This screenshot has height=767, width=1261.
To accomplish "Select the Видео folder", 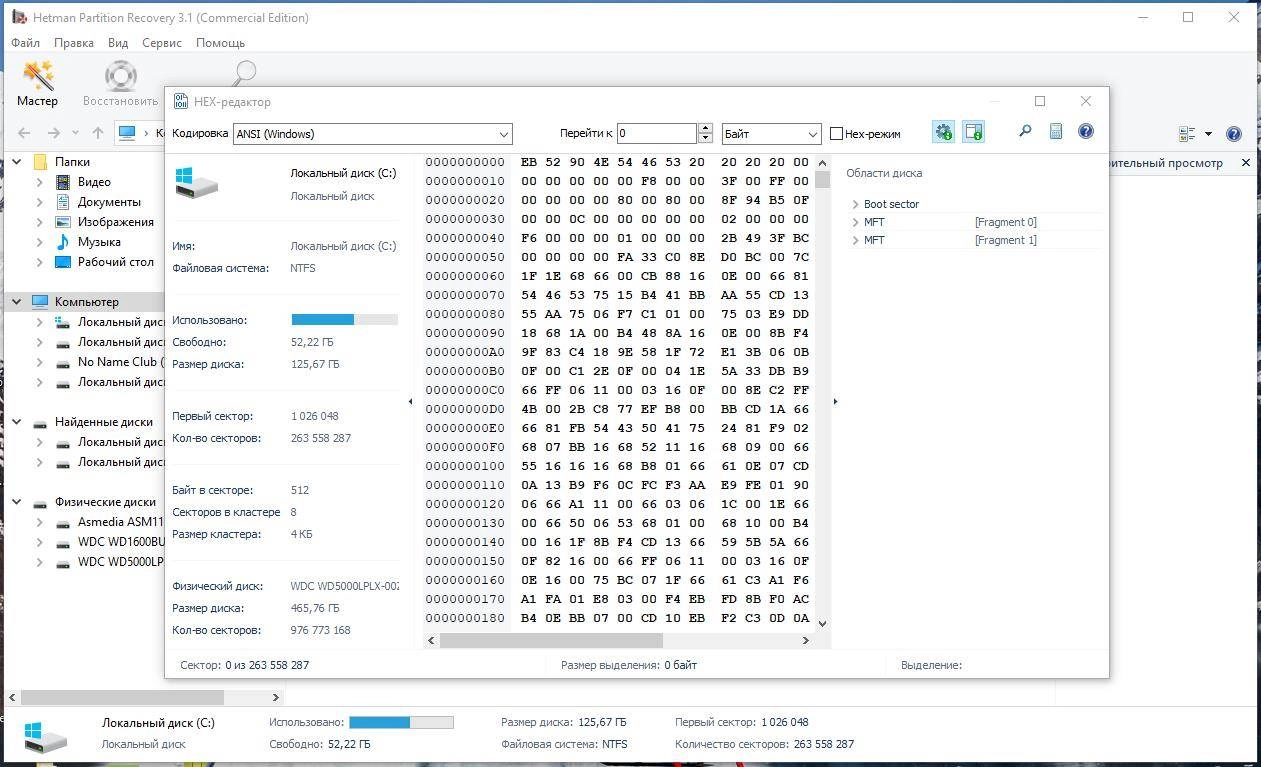I will (x=94, y=182).
